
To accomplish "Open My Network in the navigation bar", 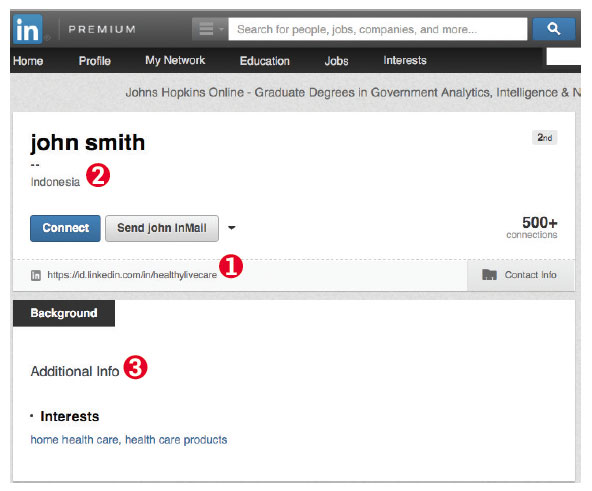I will pyautogui.click(x=175, y=60).
